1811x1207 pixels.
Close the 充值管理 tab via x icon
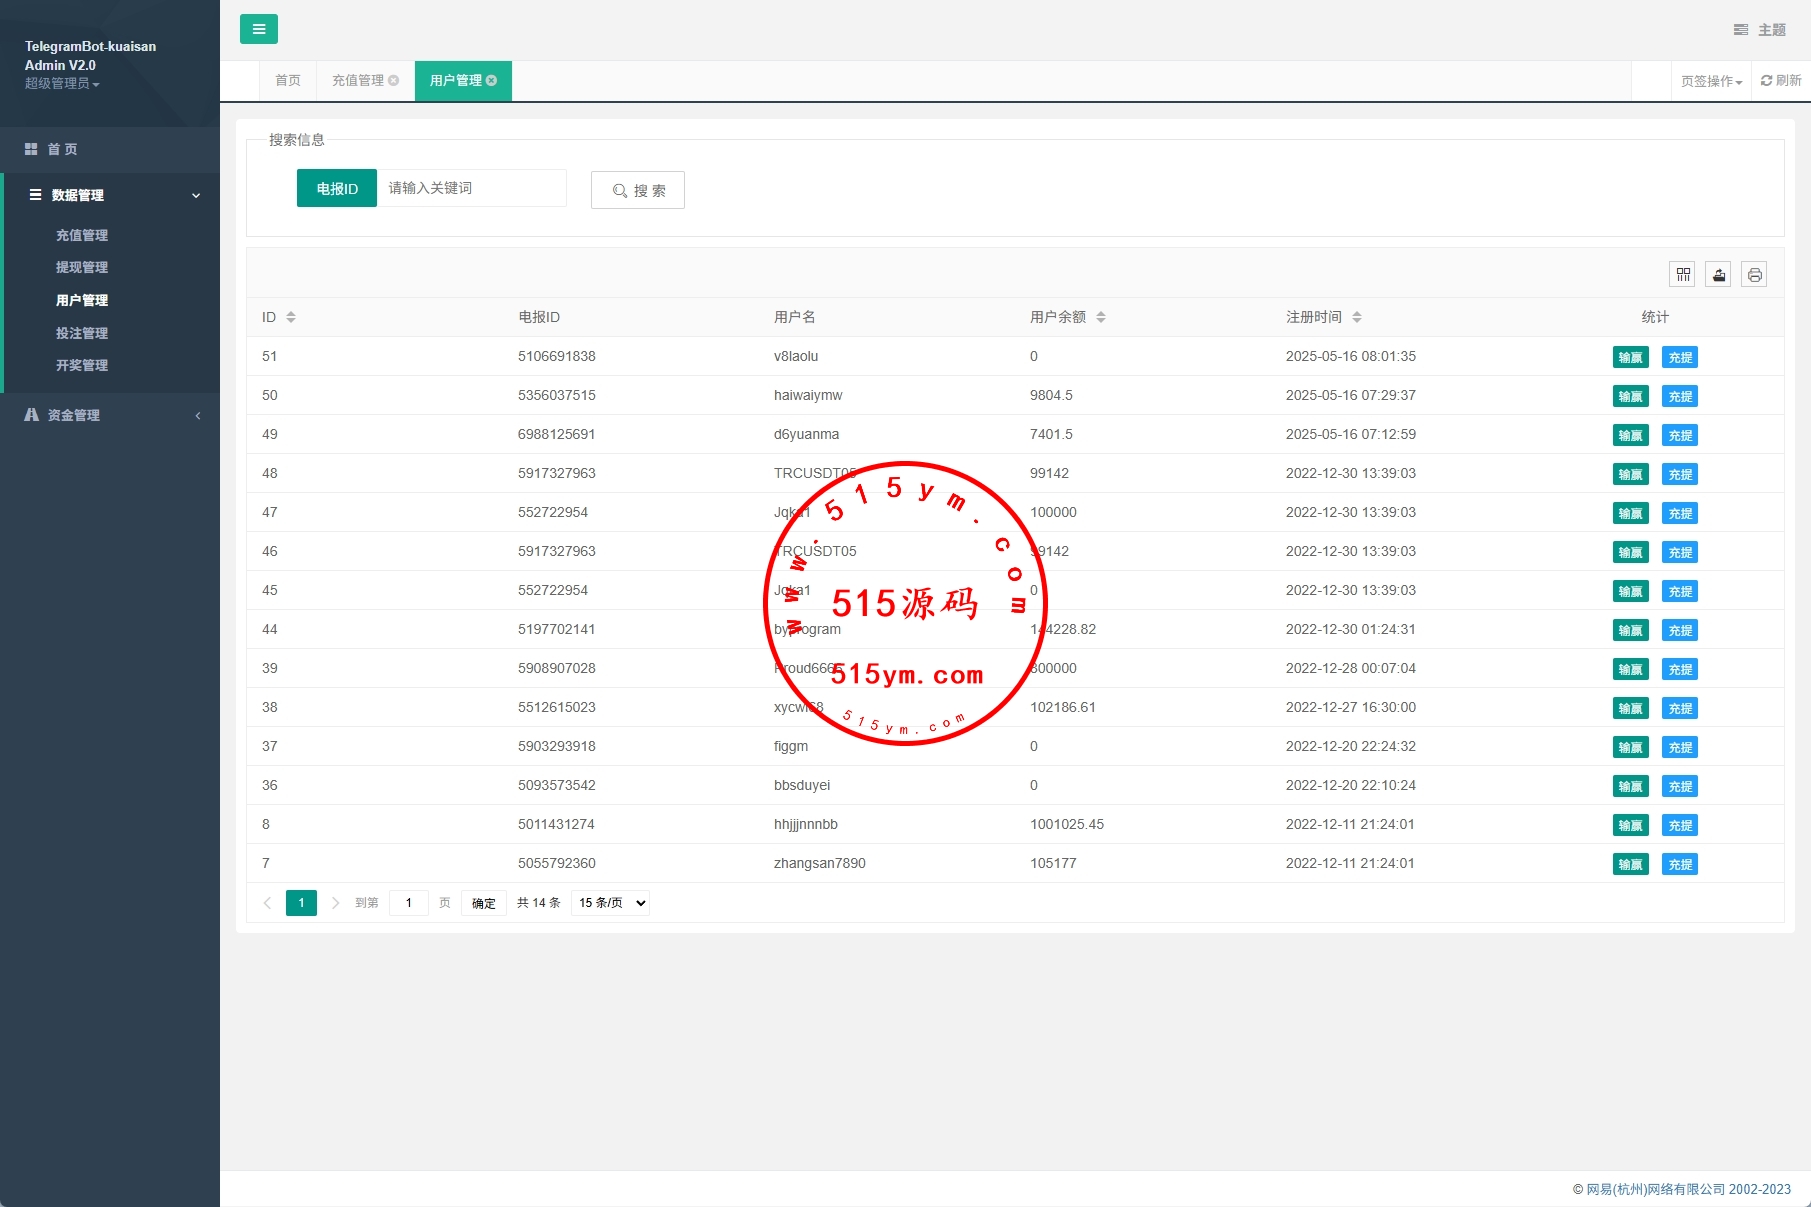point(394,81)
